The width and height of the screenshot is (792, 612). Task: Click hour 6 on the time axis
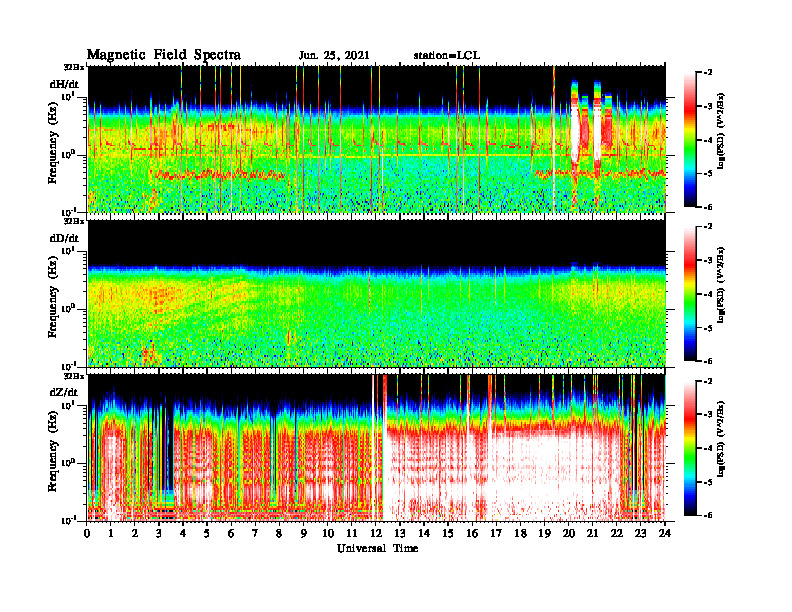click(231, 534)
